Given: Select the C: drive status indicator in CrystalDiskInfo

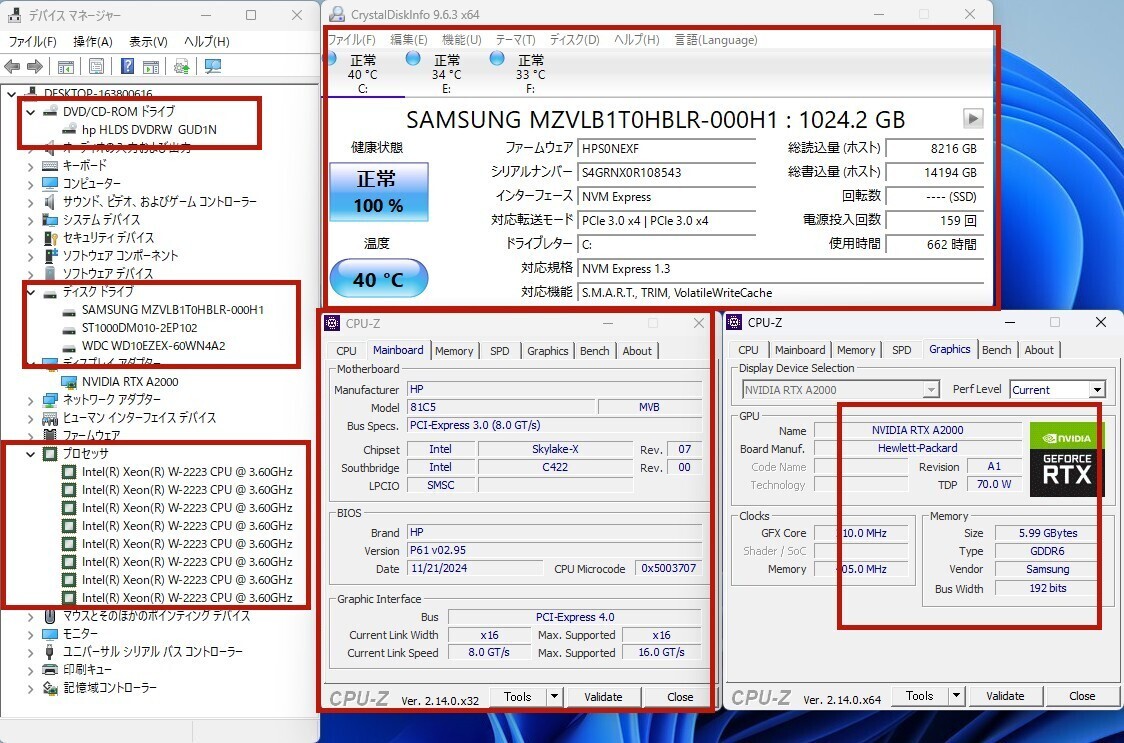Looking at the screenshot, I should click(363, 74).
